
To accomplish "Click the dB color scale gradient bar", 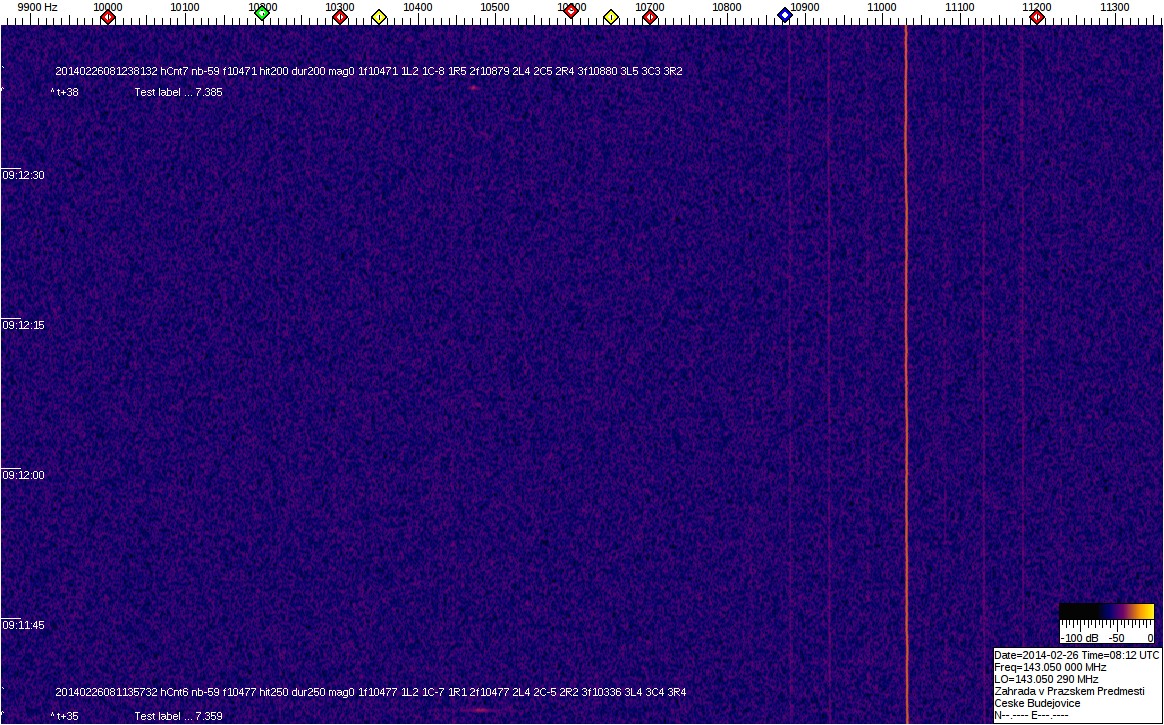I will point(1107,613).
